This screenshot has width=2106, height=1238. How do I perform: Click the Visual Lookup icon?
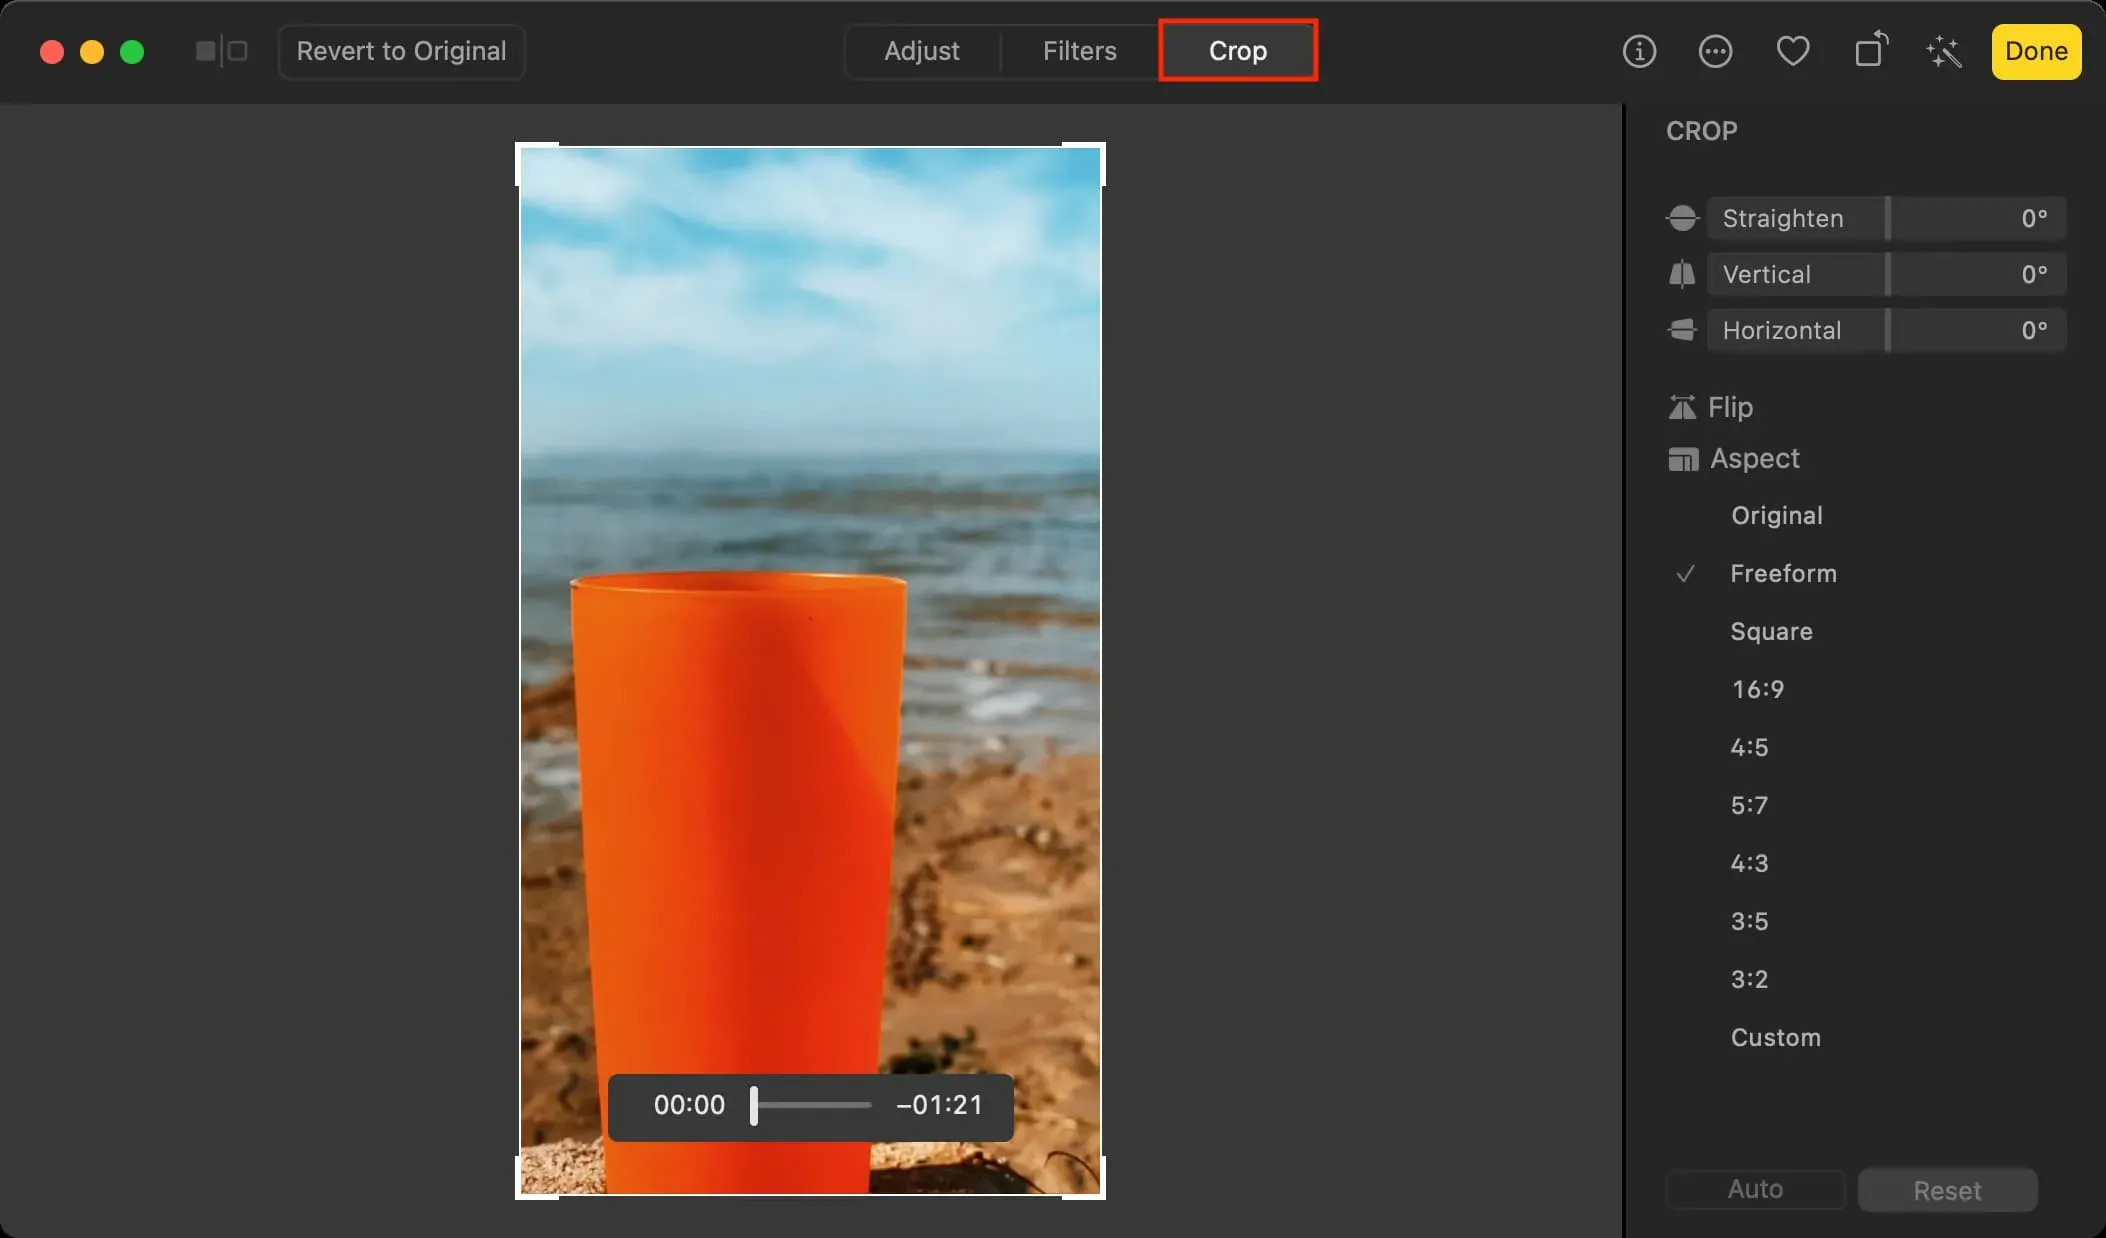[1944, 50]
